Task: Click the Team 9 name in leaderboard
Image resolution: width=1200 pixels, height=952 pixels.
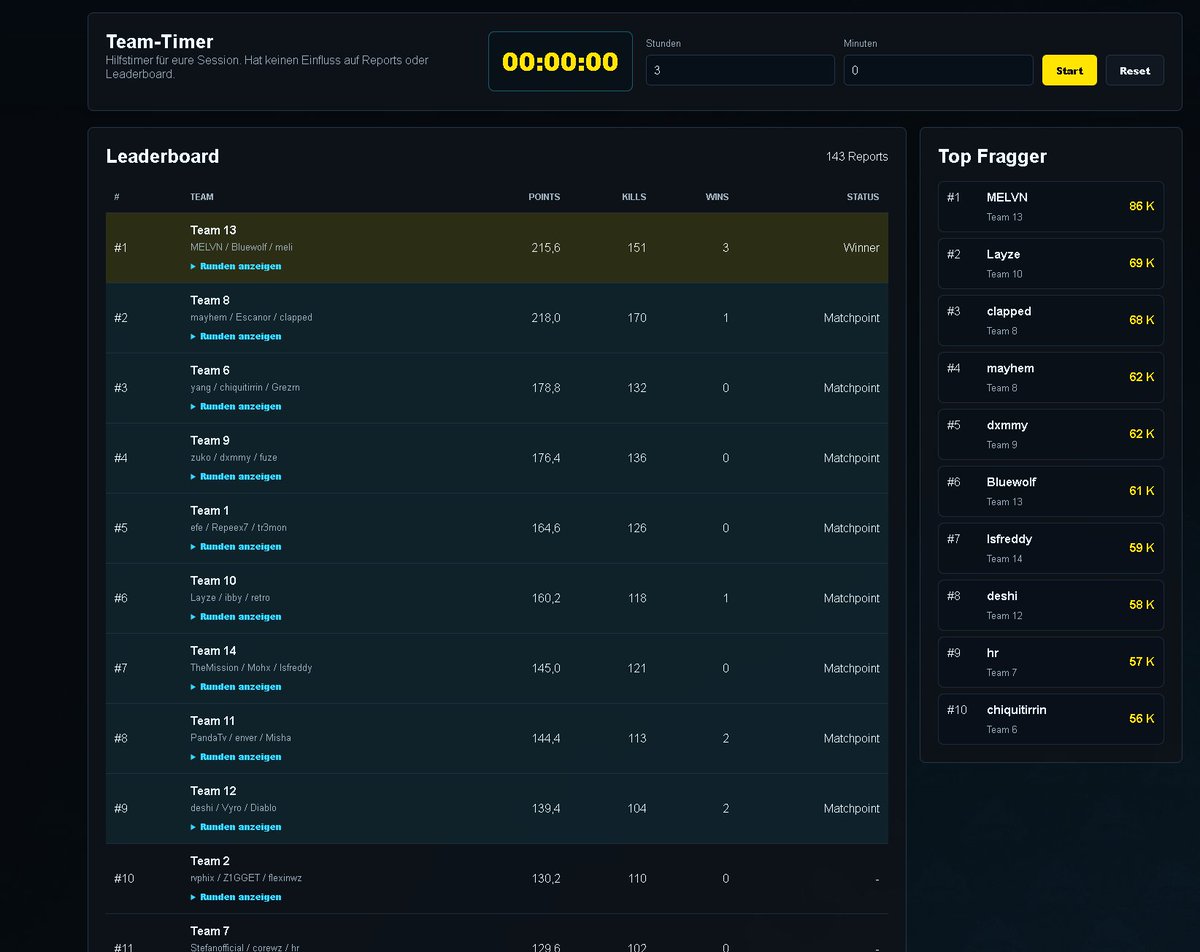Action: tap(210, 440)
